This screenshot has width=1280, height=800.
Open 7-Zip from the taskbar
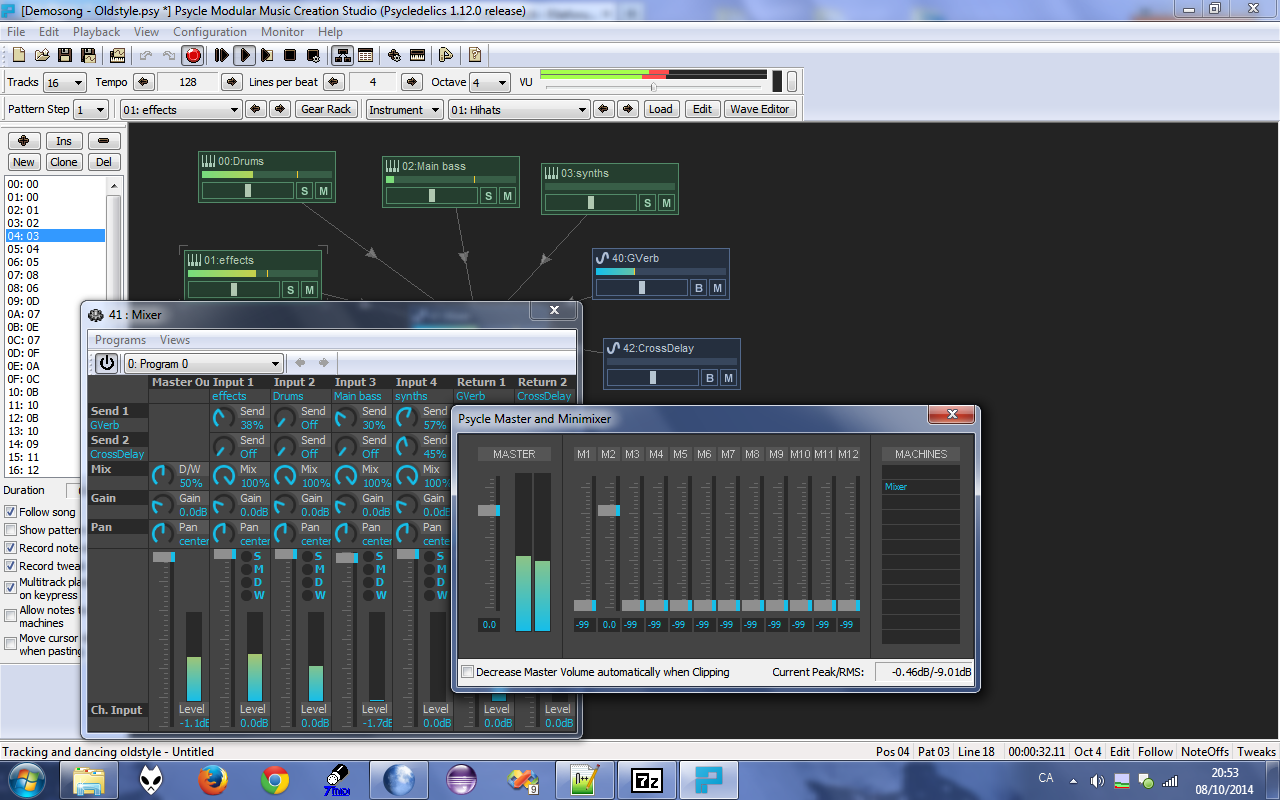pyautogui.click(x=647, y=779)
